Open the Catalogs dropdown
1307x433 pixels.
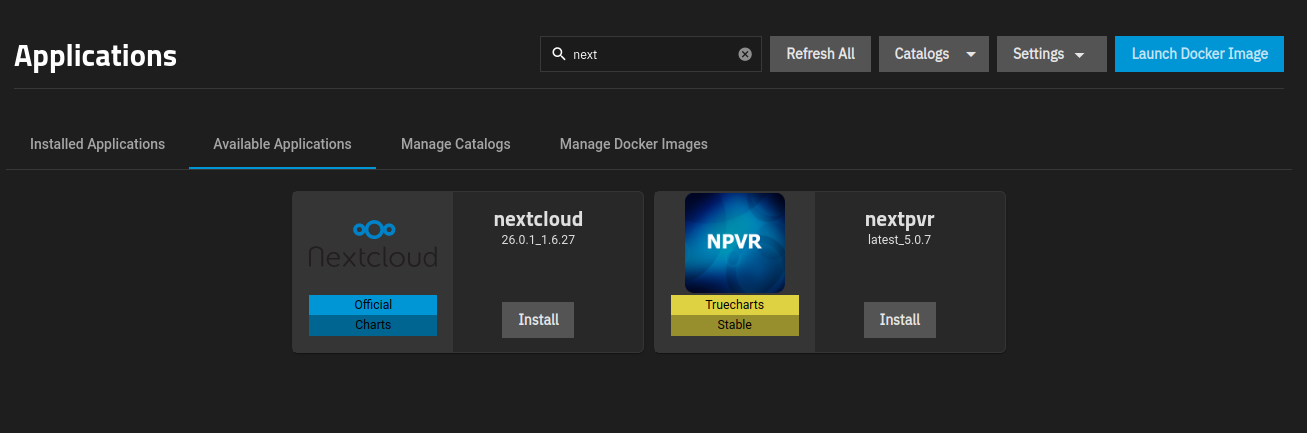click(x=934, y=54)
